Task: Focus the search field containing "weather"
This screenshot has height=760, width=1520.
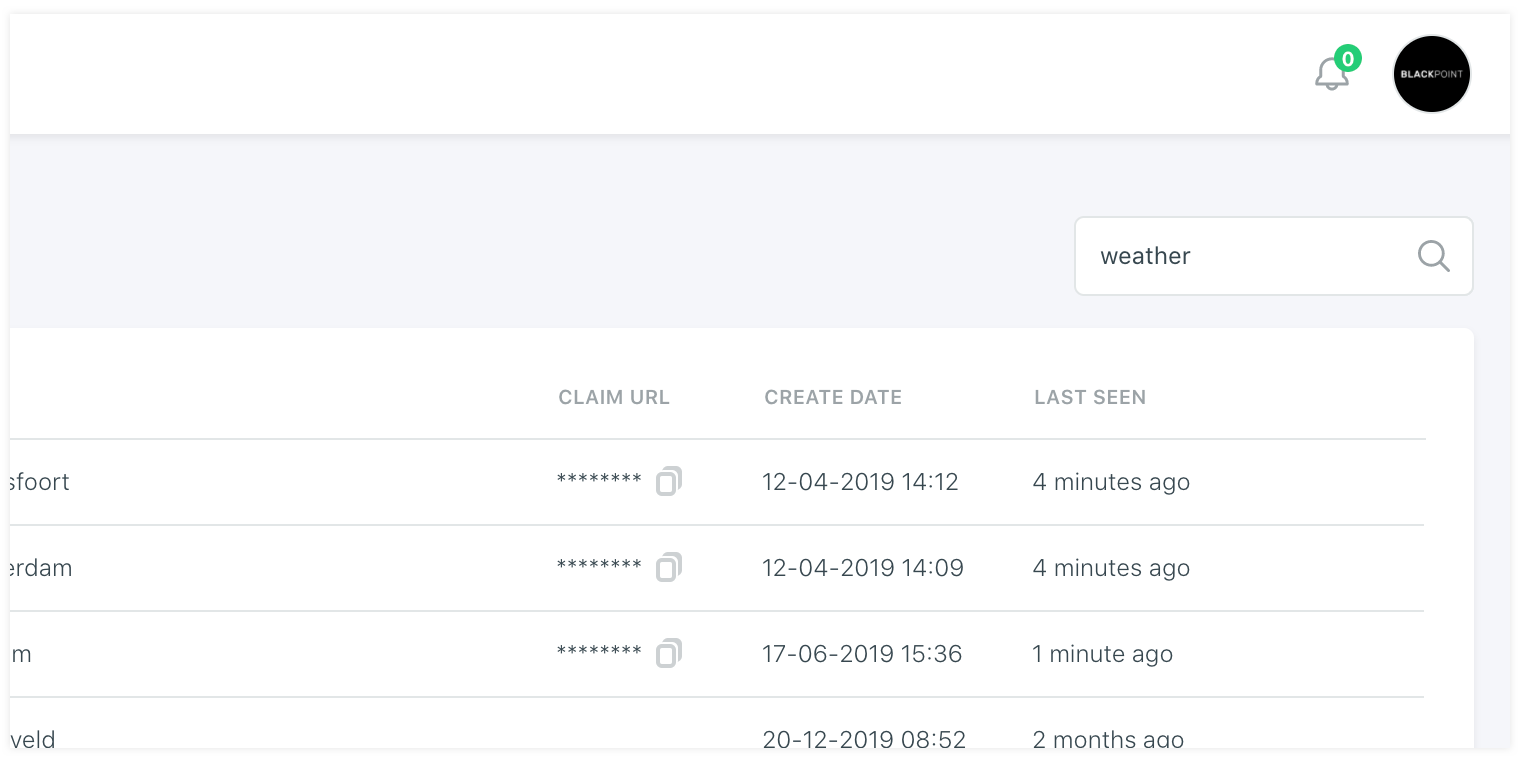Action: coord(1240,256)
